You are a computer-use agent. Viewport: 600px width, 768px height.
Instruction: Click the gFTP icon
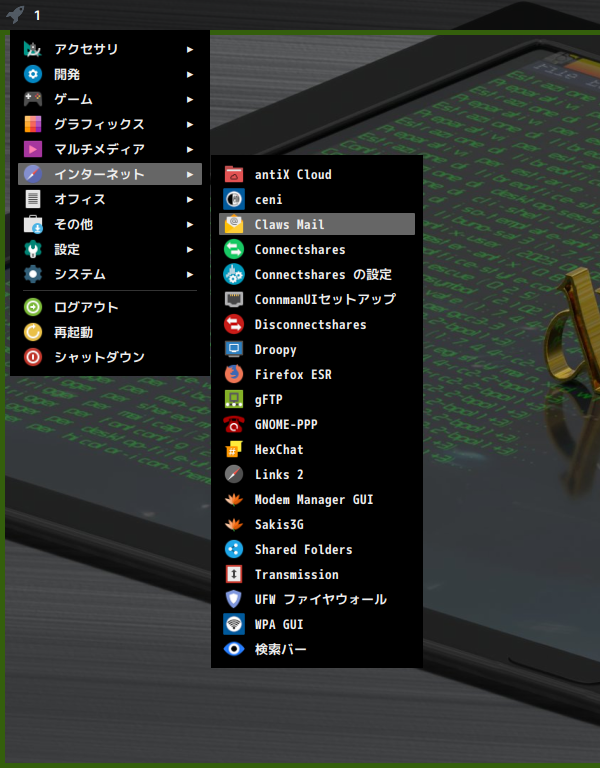[234, 399]
